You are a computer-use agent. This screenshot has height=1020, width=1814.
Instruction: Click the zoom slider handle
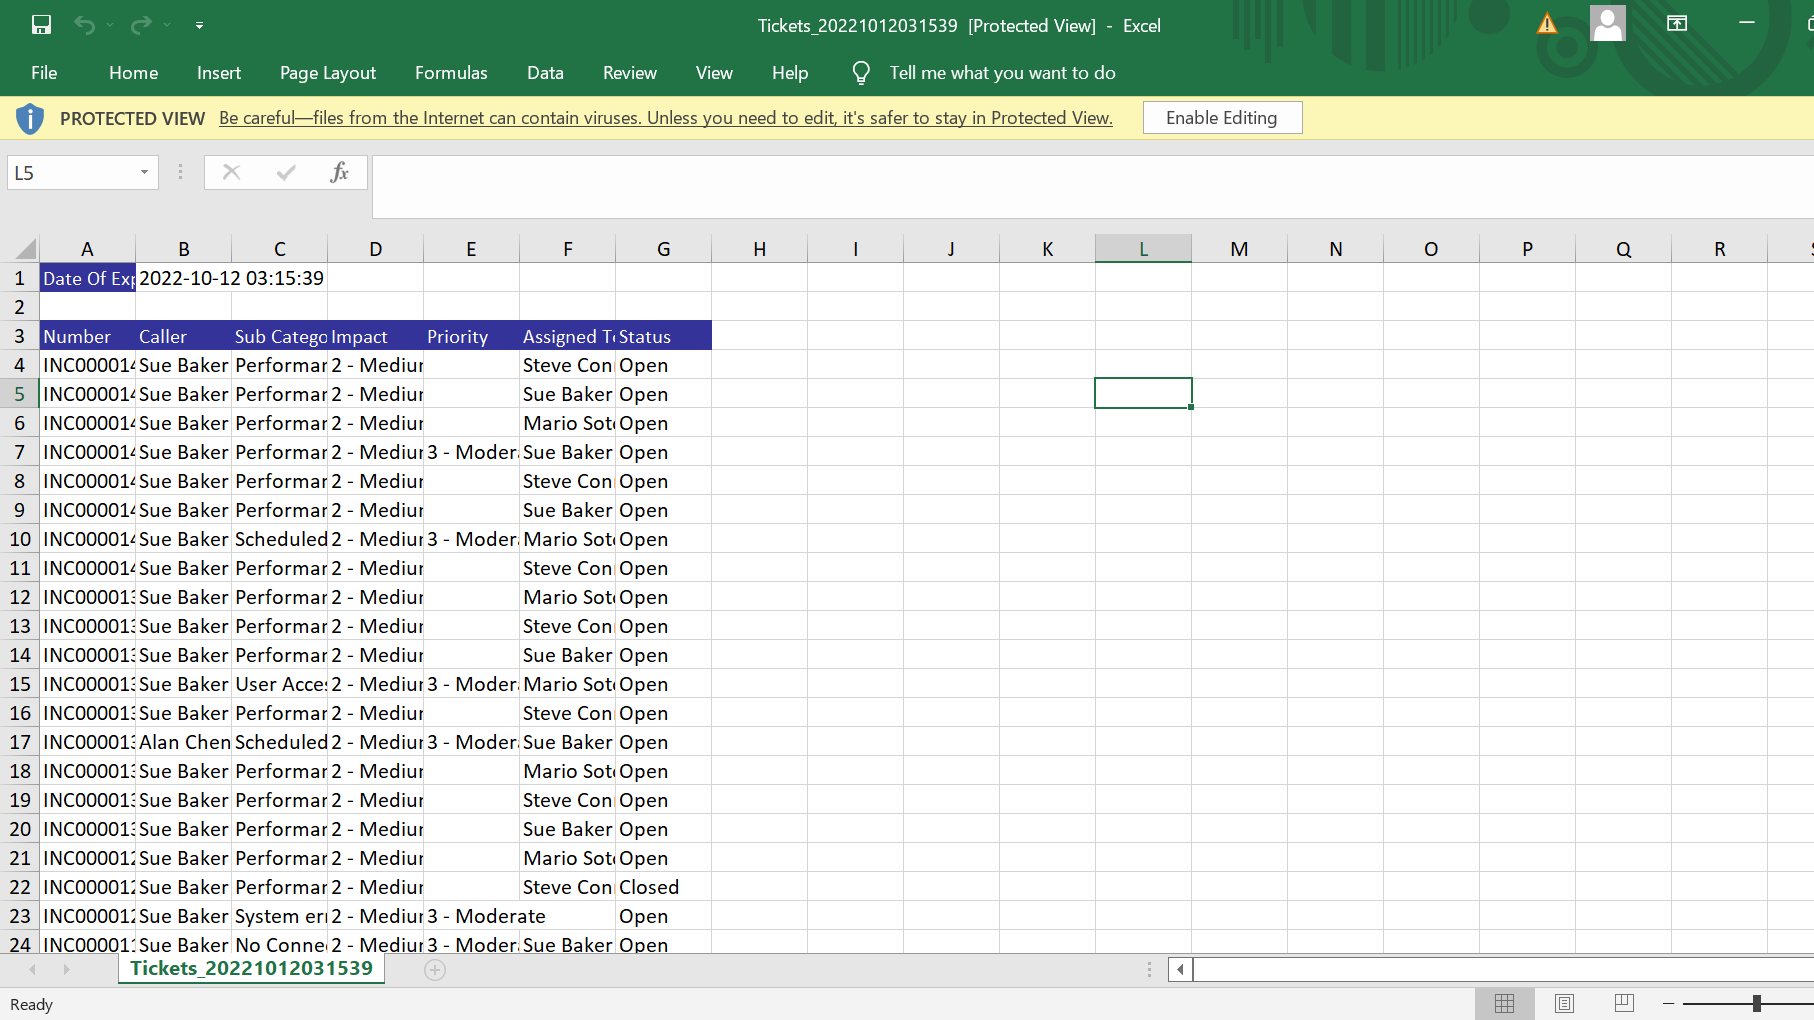pyautogui.click(x=1756, y=1003)
